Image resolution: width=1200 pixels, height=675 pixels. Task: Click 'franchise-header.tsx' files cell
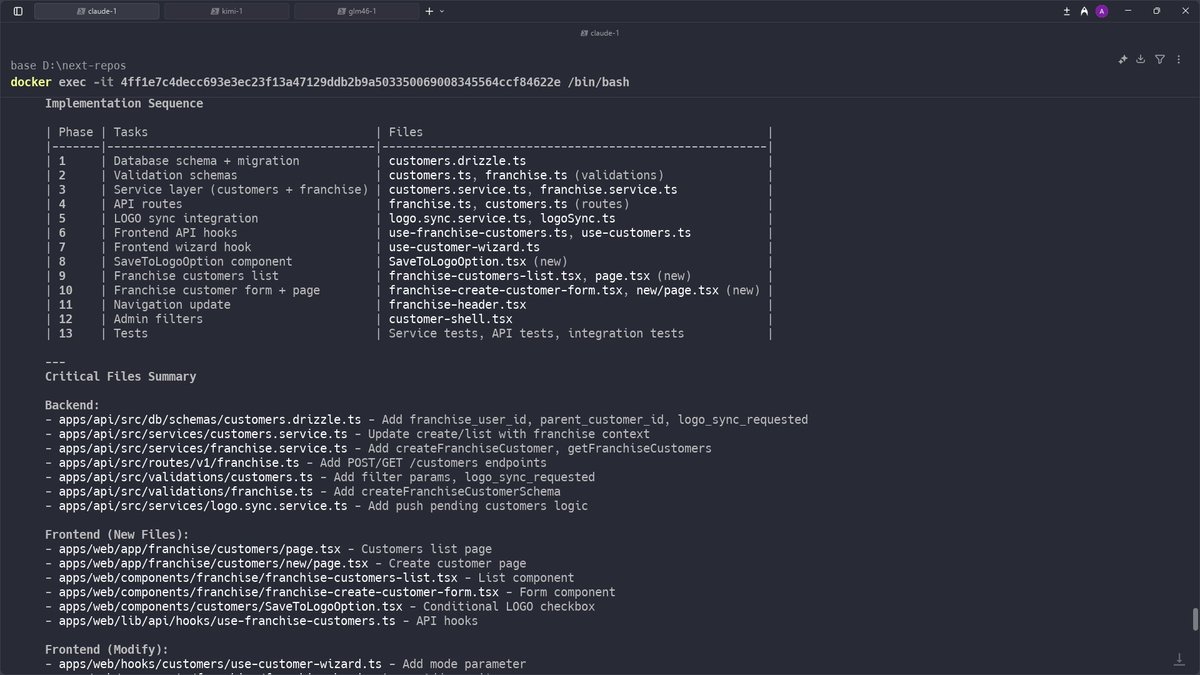click(x=457, y=305)
